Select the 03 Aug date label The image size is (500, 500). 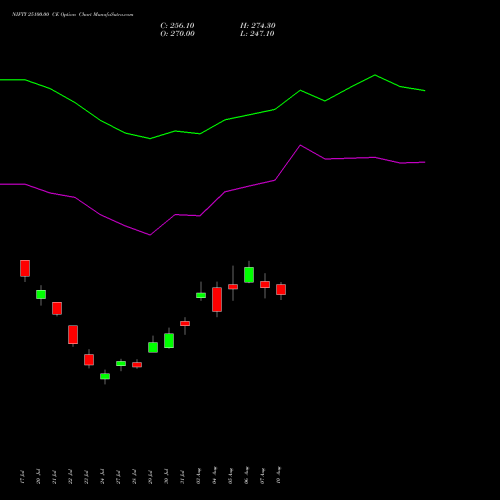click(198, 476)
